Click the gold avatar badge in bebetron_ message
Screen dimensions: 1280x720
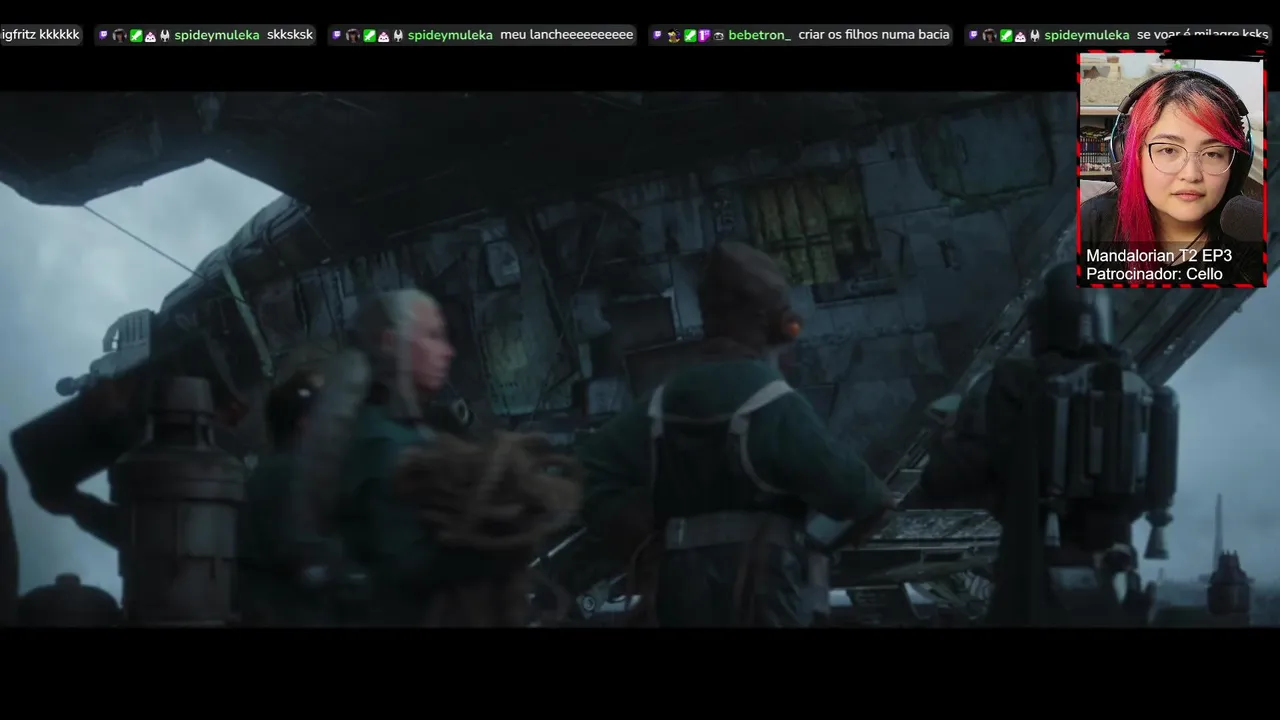pos(674,35)
